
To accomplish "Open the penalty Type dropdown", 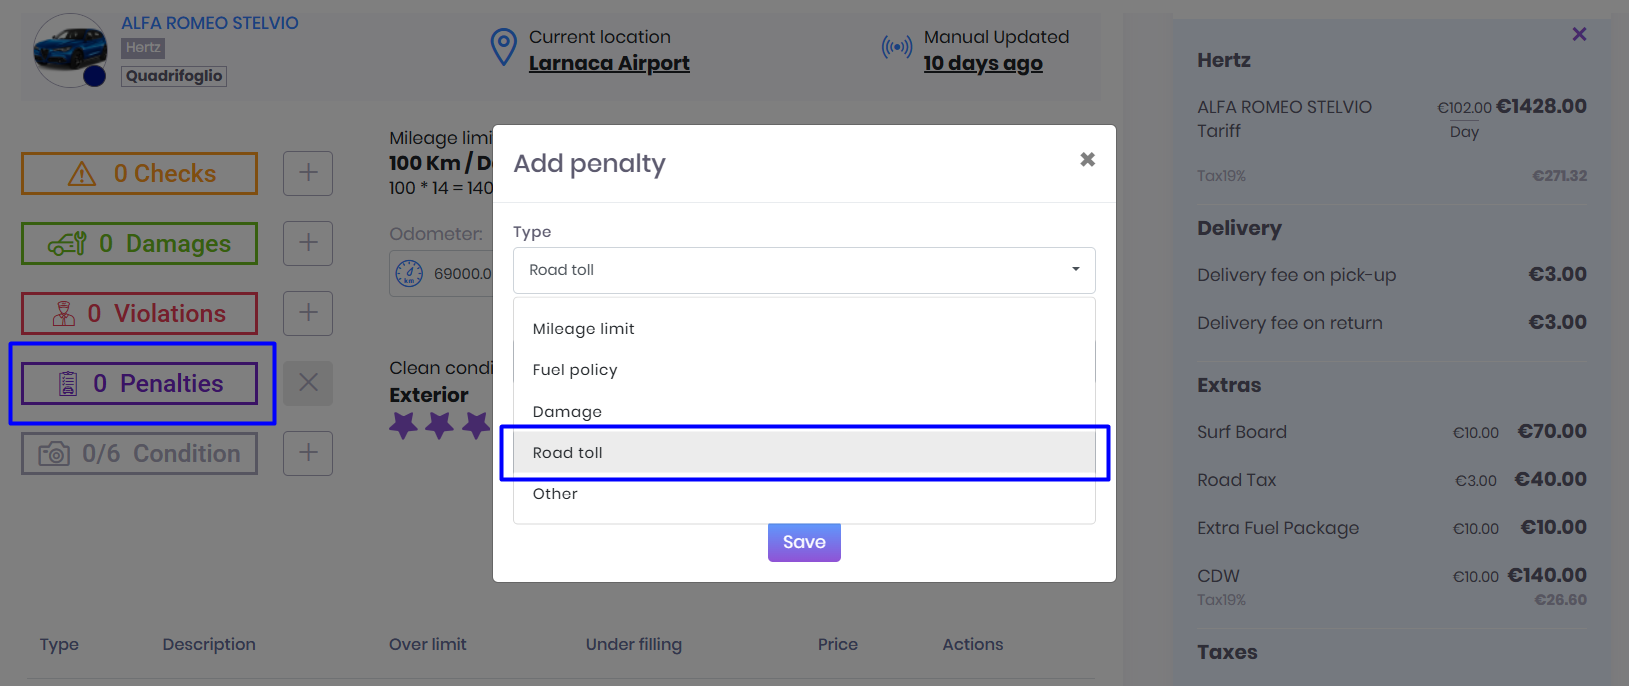I will click(x=804, y=270).
